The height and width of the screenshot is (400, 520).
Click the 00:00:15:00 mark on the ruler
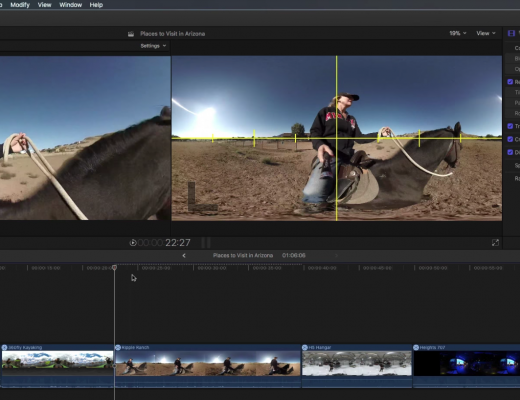click(46, 268)
